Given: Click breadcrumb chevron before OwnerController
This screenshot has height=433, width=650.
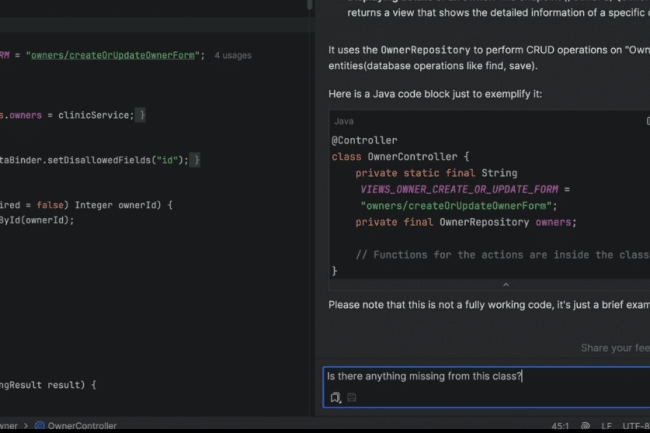Looking at the screenshot, I should tap(26, 426).
